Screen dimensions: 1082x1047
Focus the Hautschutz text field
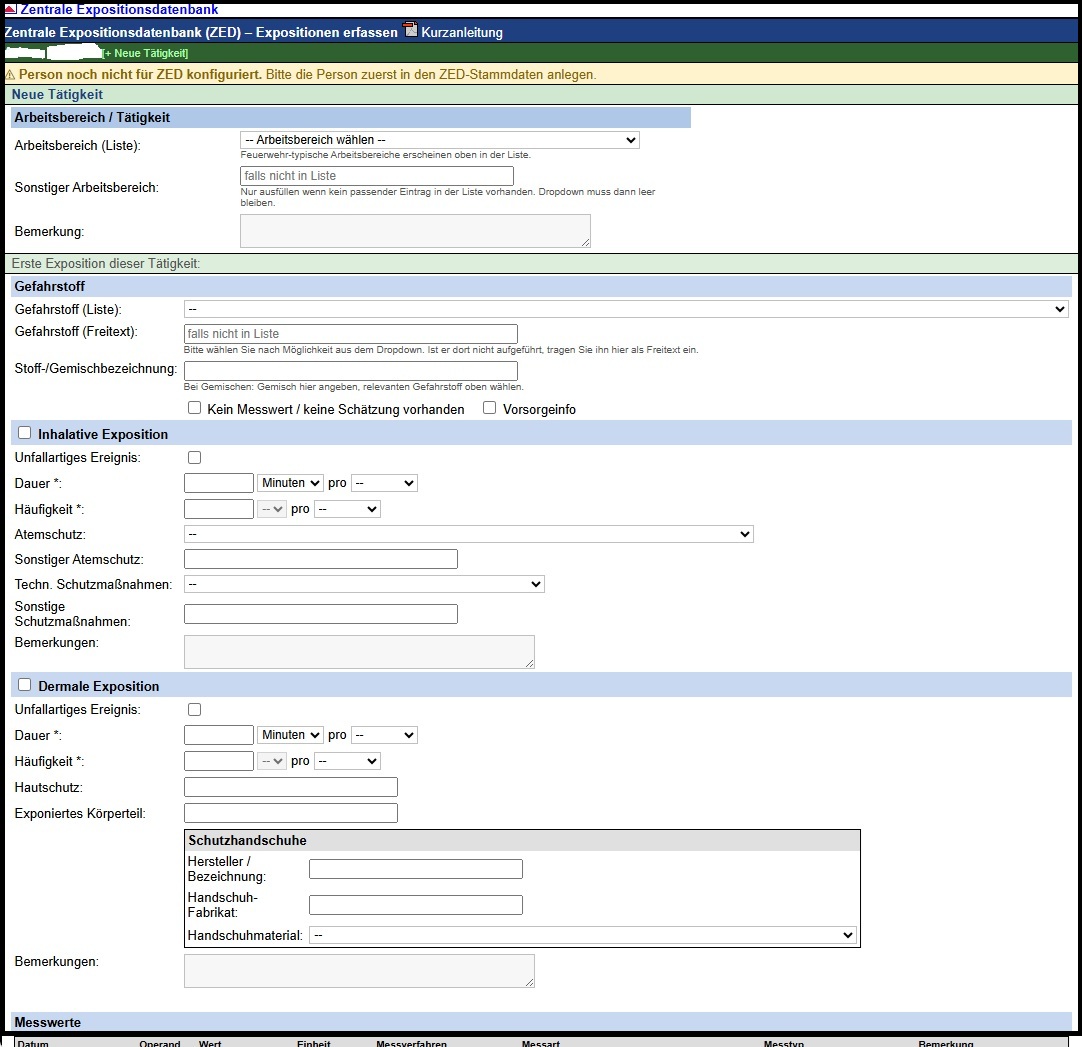tap(291, 787)
